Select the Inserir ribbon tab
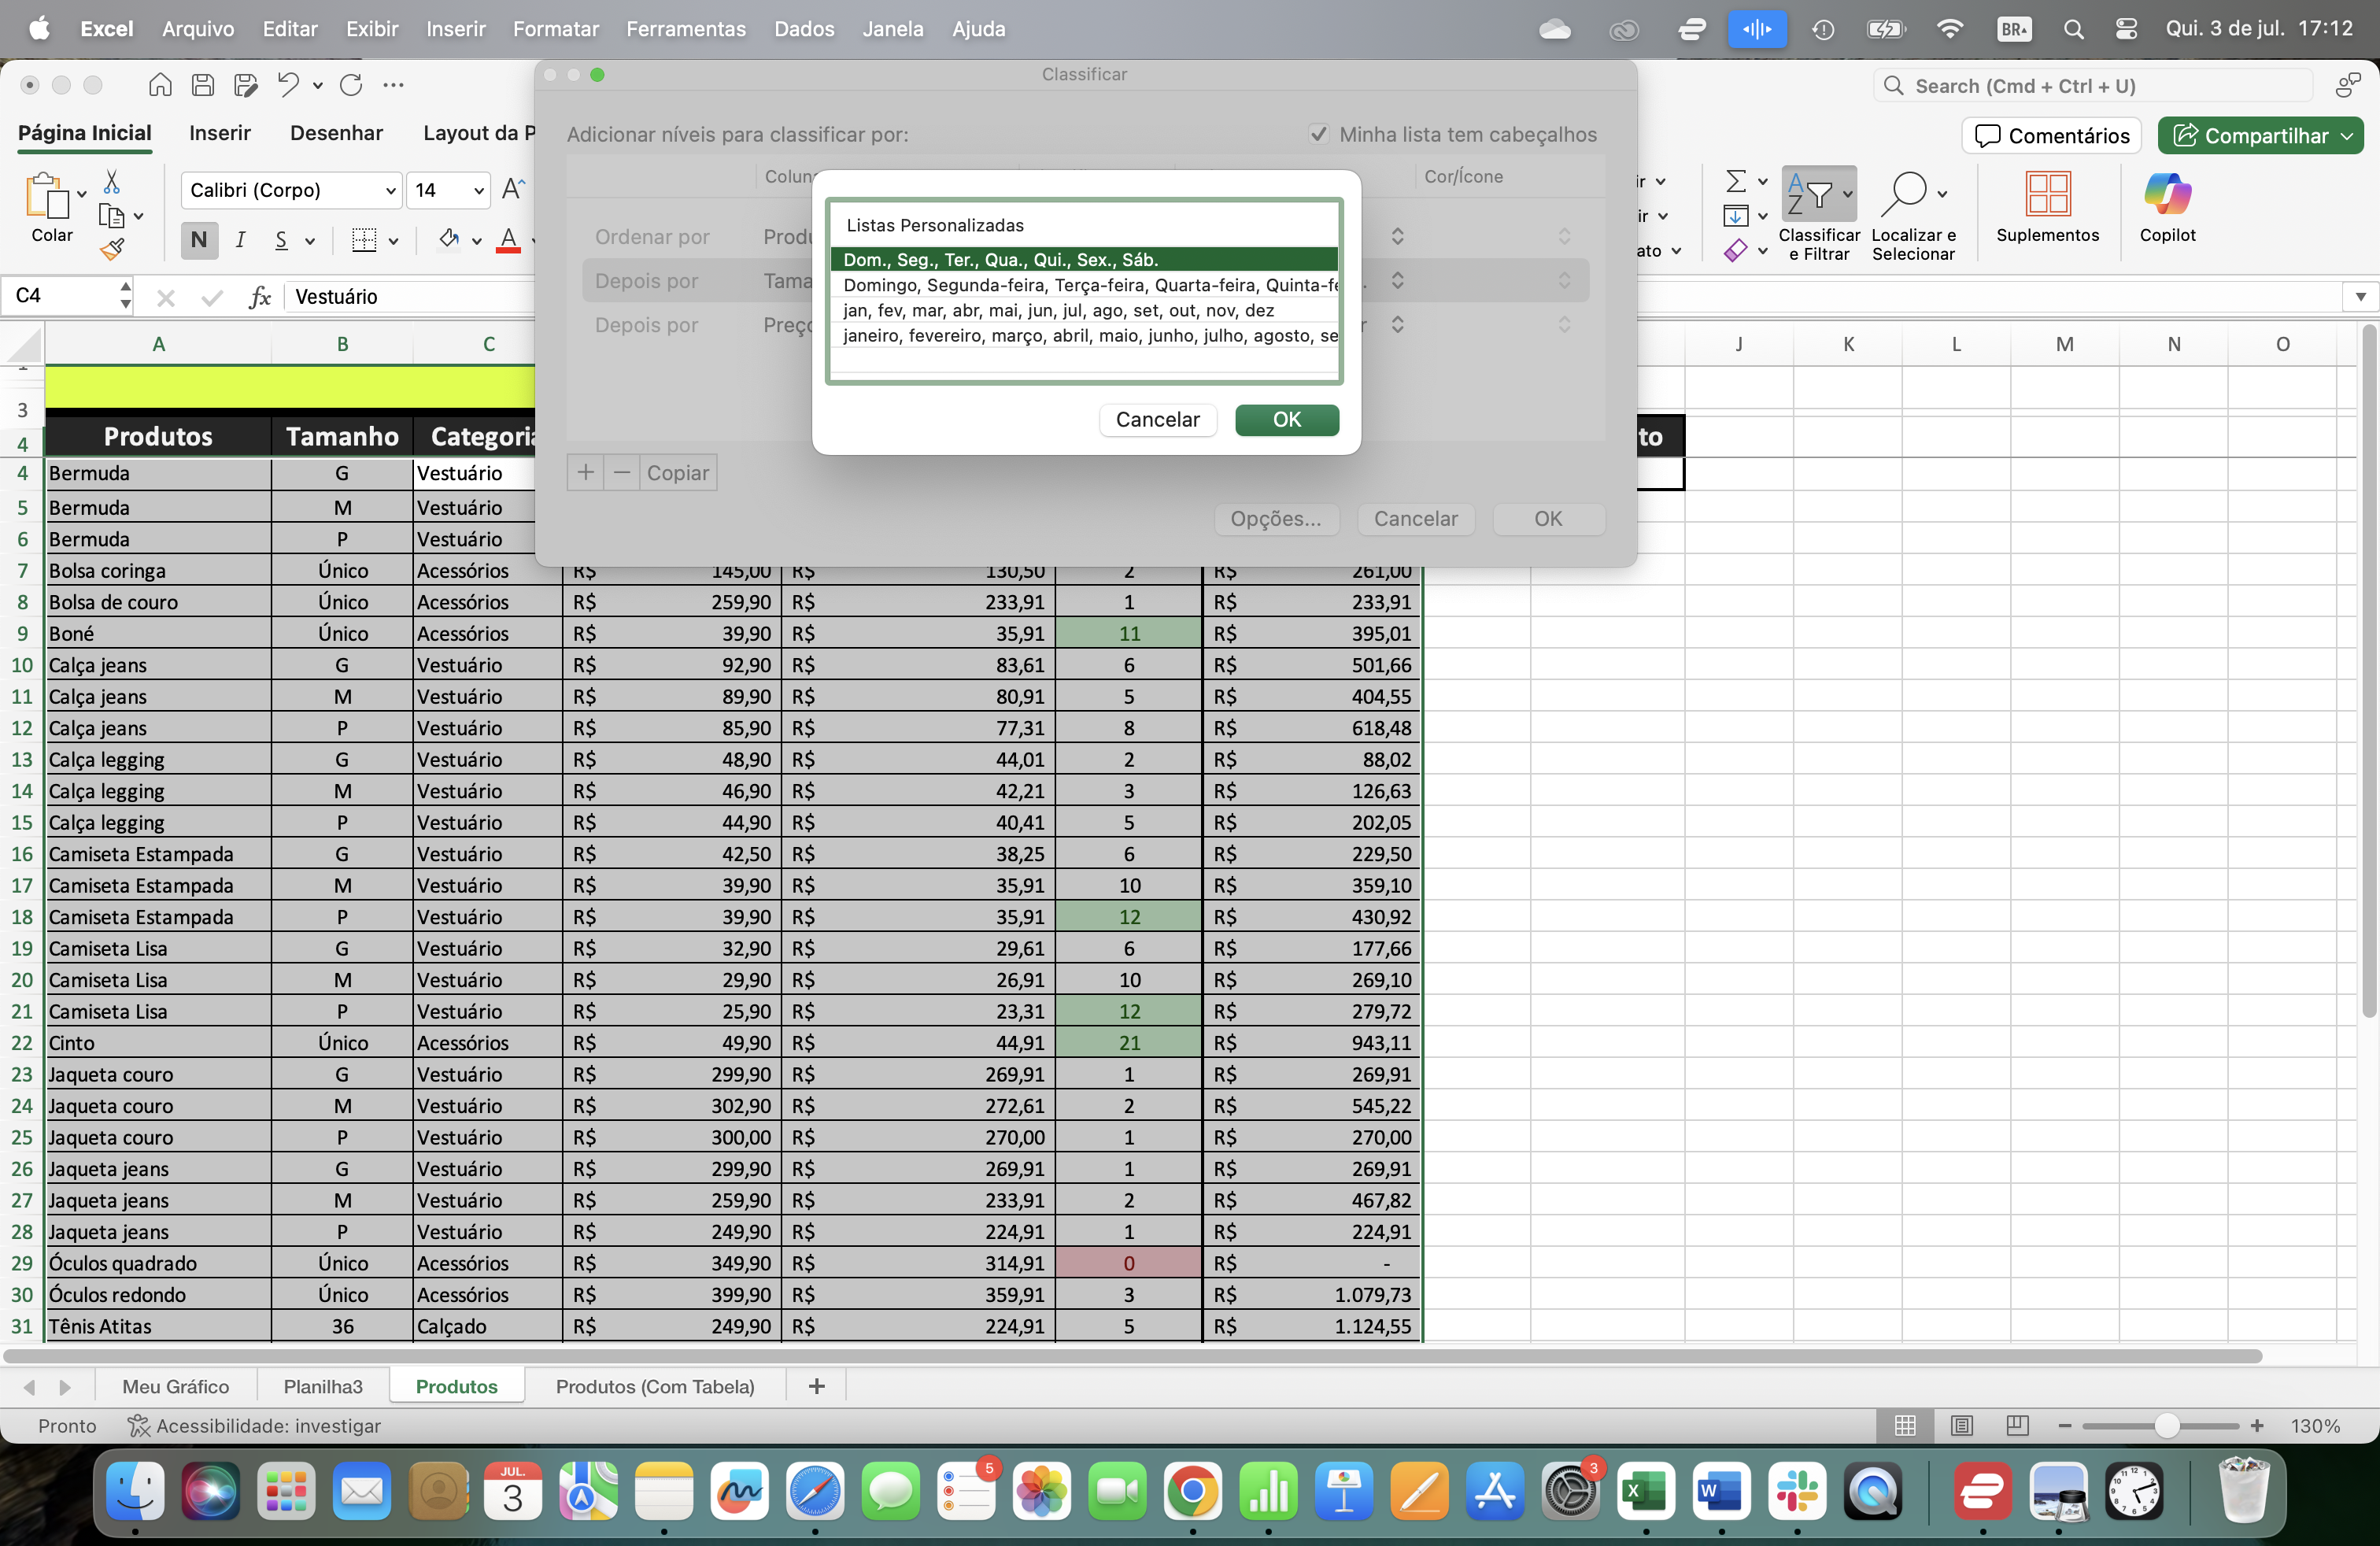Viewport: 2380px width, 1546px height. pyautogui.click(x=220, y=133)
